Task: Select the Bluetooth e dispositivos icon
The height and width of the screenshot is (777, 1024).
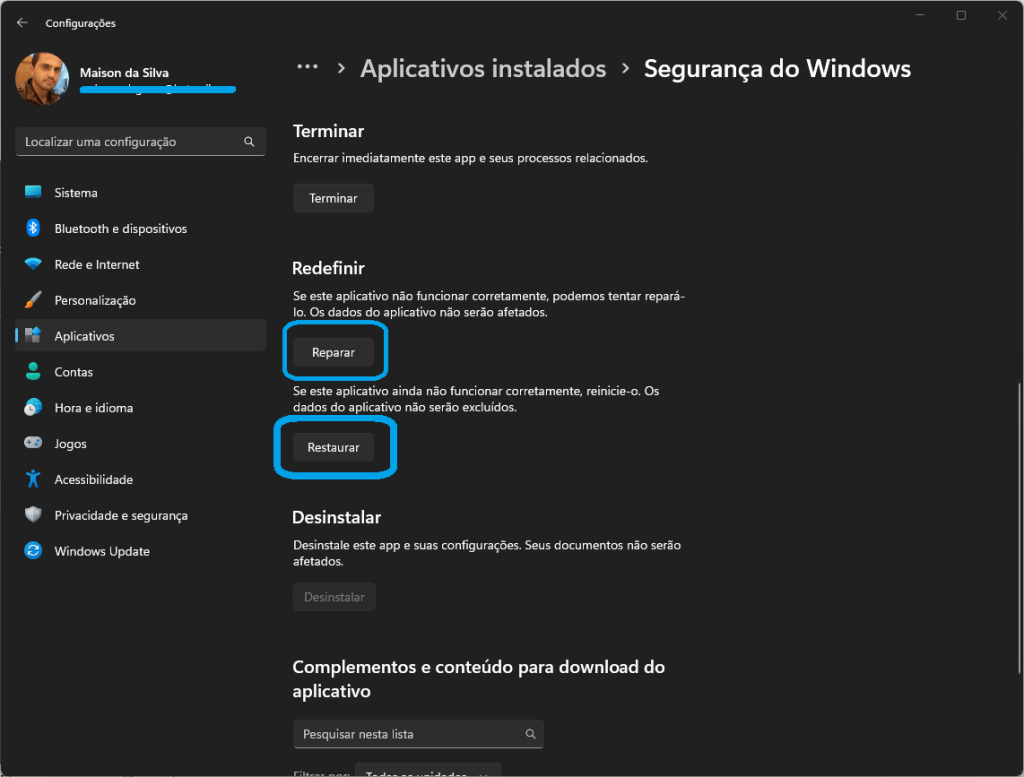Action: tap(33, 228)
